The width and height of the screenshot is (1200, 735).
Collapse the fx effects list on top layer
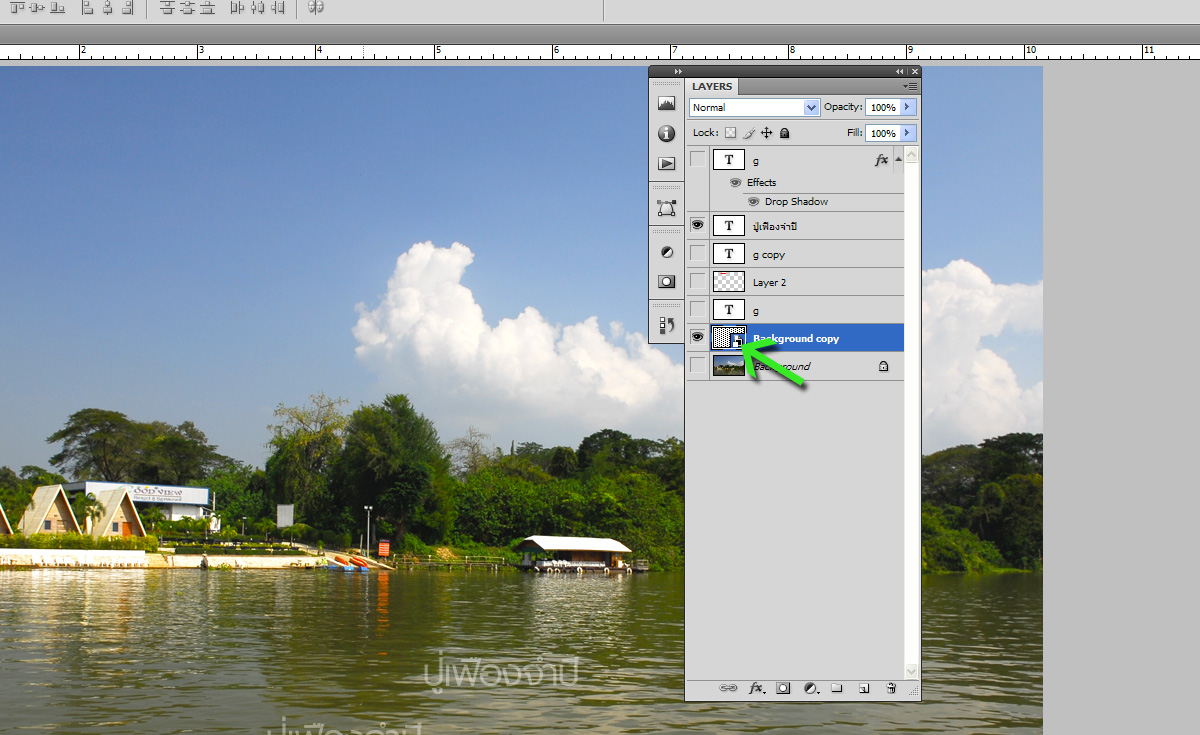click(x=898, y=159)
